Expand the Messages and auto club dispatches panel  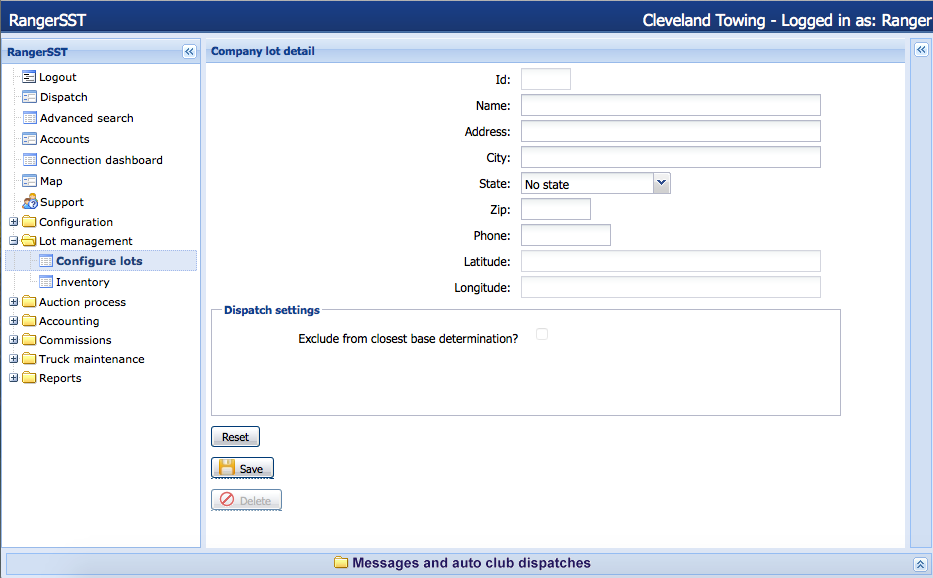tap(920, 564)
